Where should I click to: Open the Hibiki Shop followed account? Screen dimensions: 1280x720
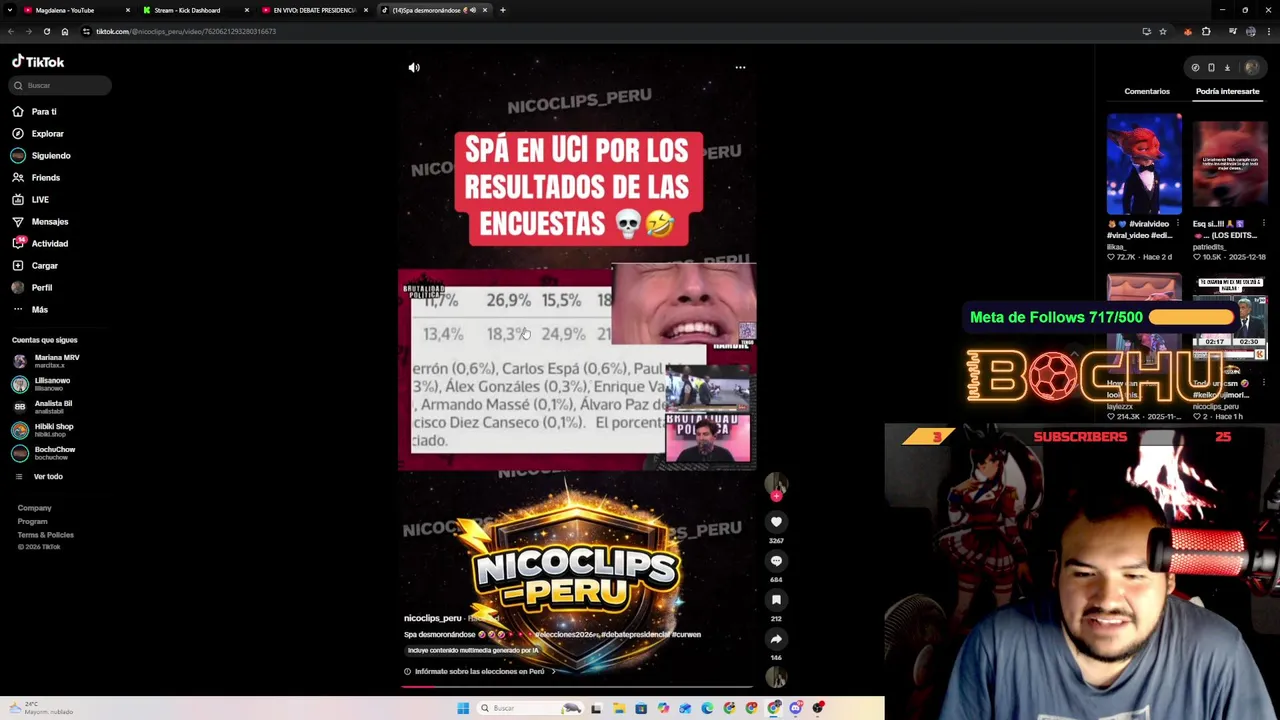click(x=44, y=430)
